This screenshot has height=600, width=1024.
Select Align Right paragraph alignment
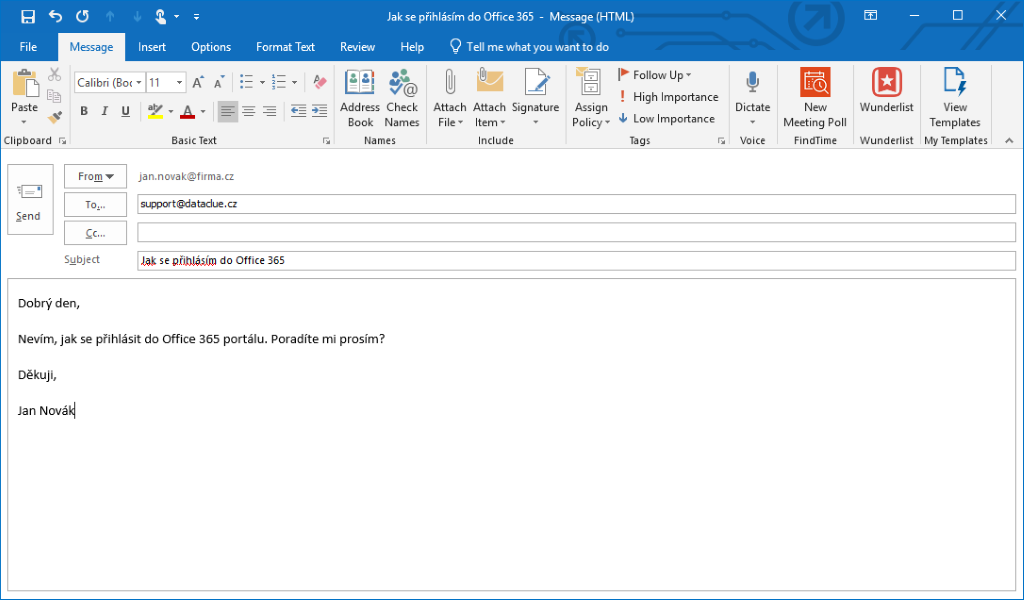tap(269, 112)
